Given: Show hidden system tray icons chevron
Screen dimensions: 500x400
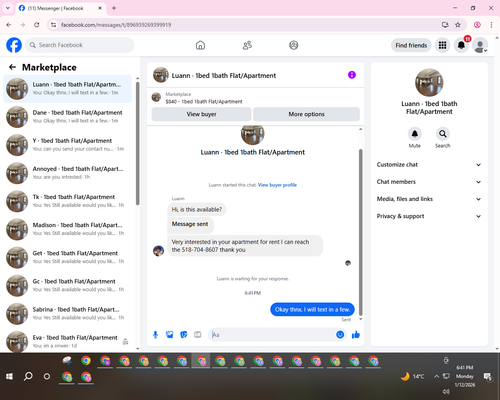Looking at the screenshot, I should 436,376.
